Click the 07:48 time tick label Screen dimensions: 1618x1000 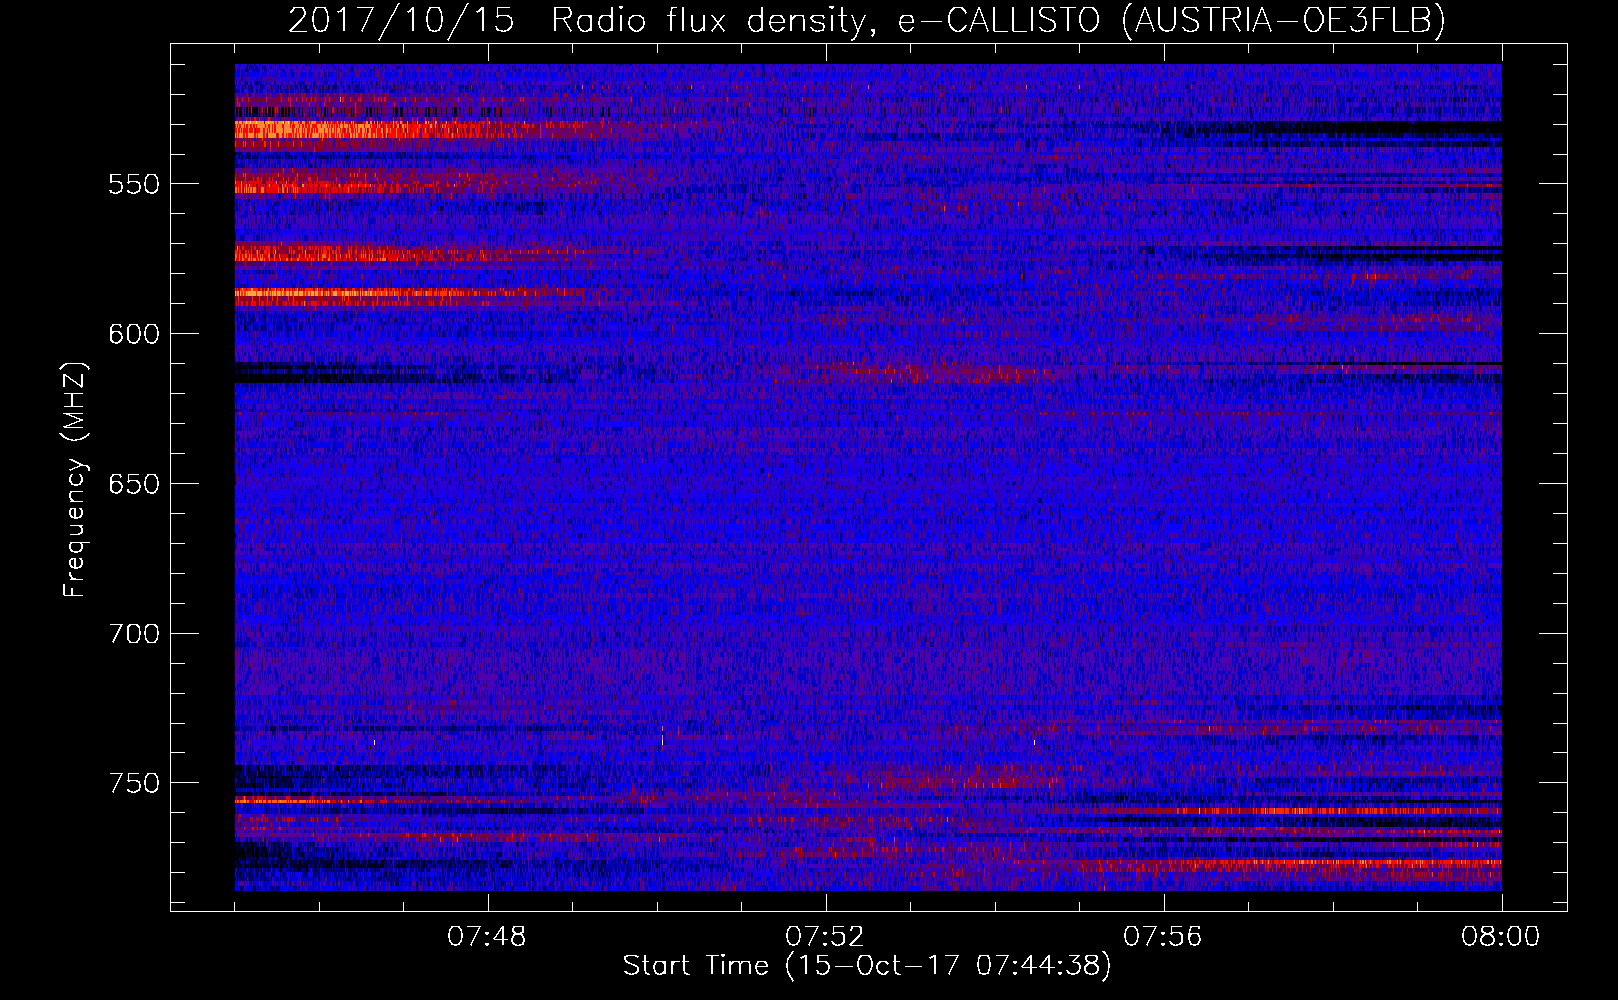click(487, 937)
